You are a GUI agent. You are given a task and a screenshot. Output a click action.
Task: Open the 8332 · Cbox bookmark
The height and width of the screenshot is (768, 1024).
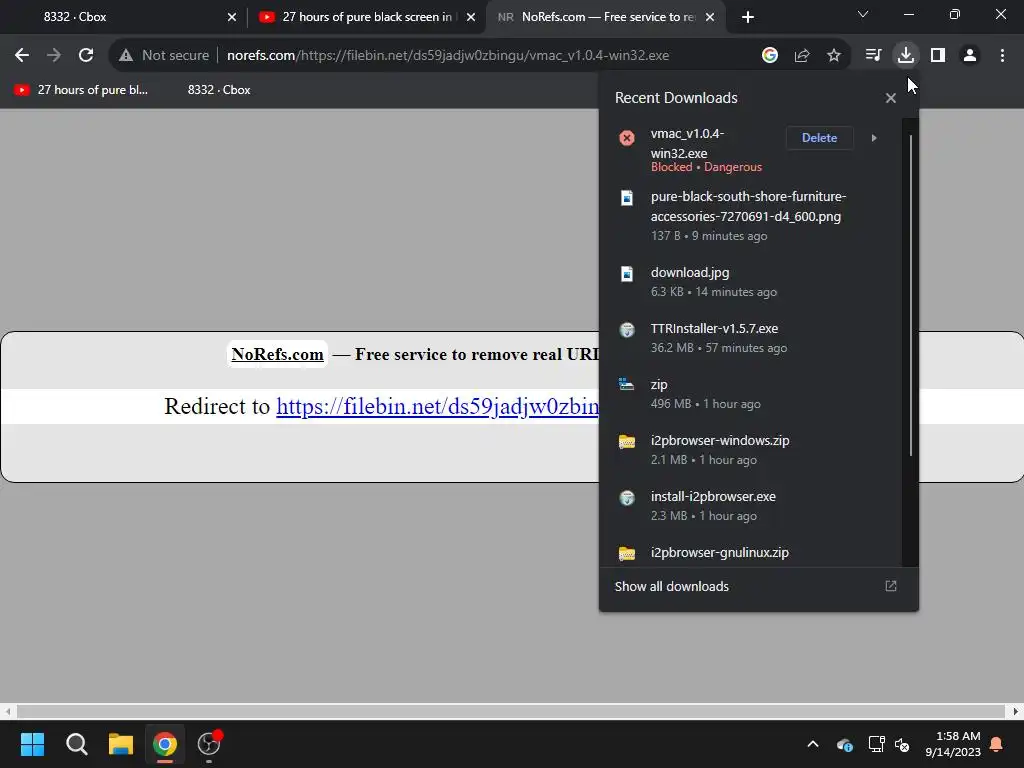[219, 90]
